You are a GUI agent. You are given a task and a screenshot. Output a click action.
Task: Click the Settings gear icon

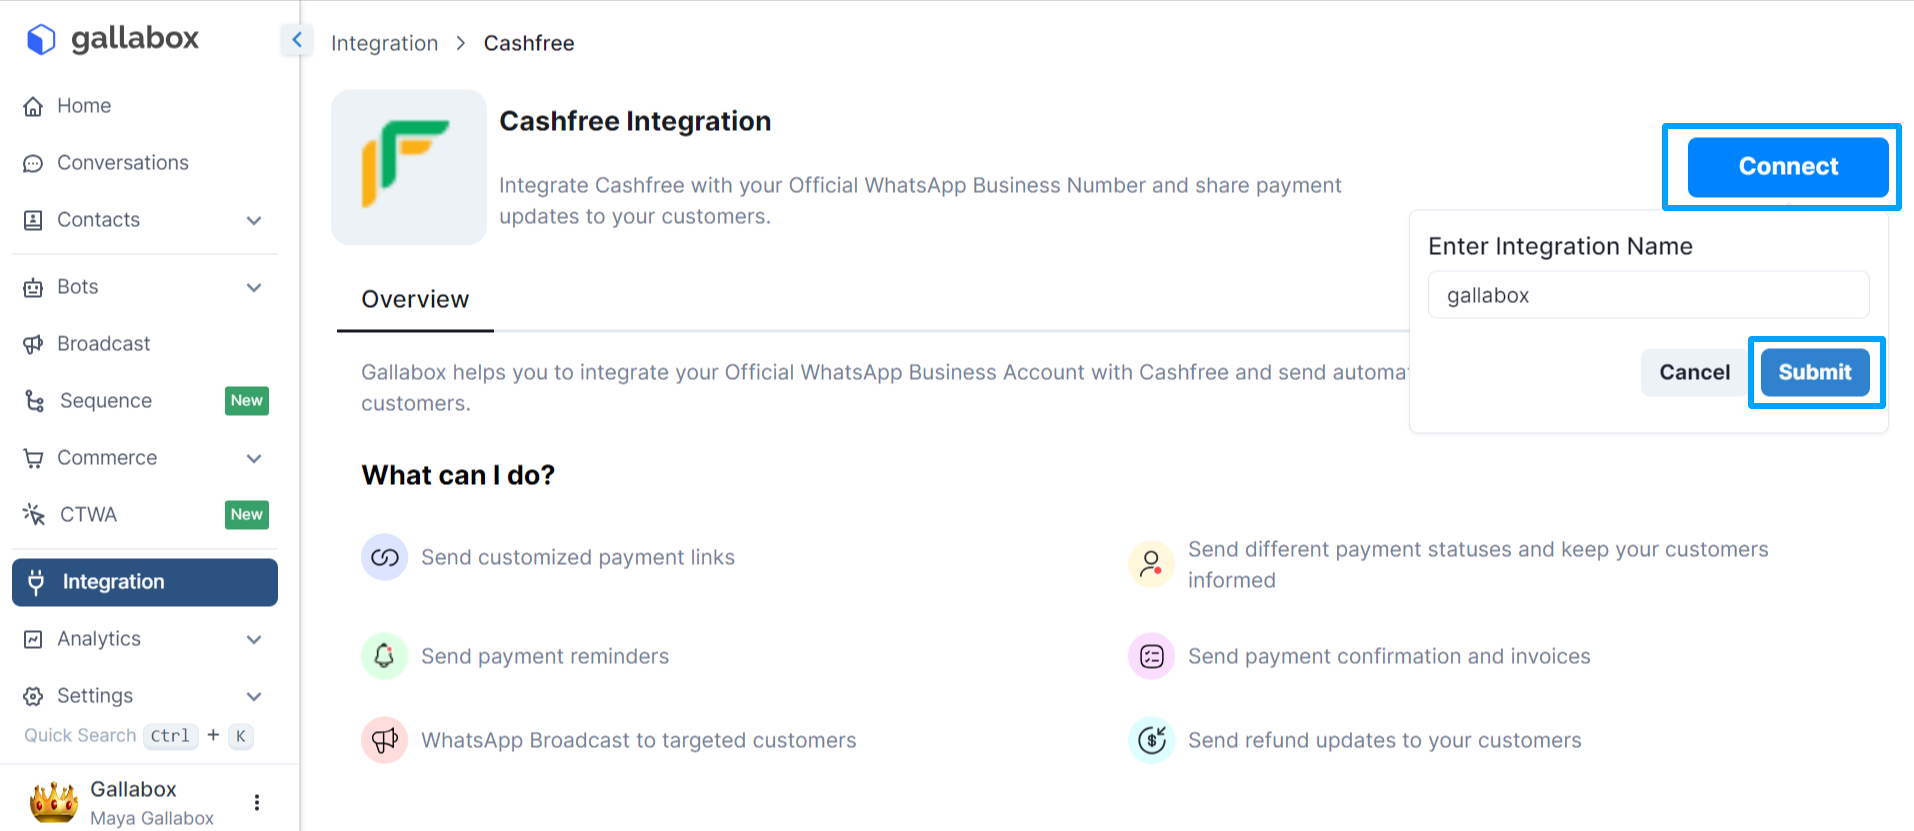tap(33, 696)
